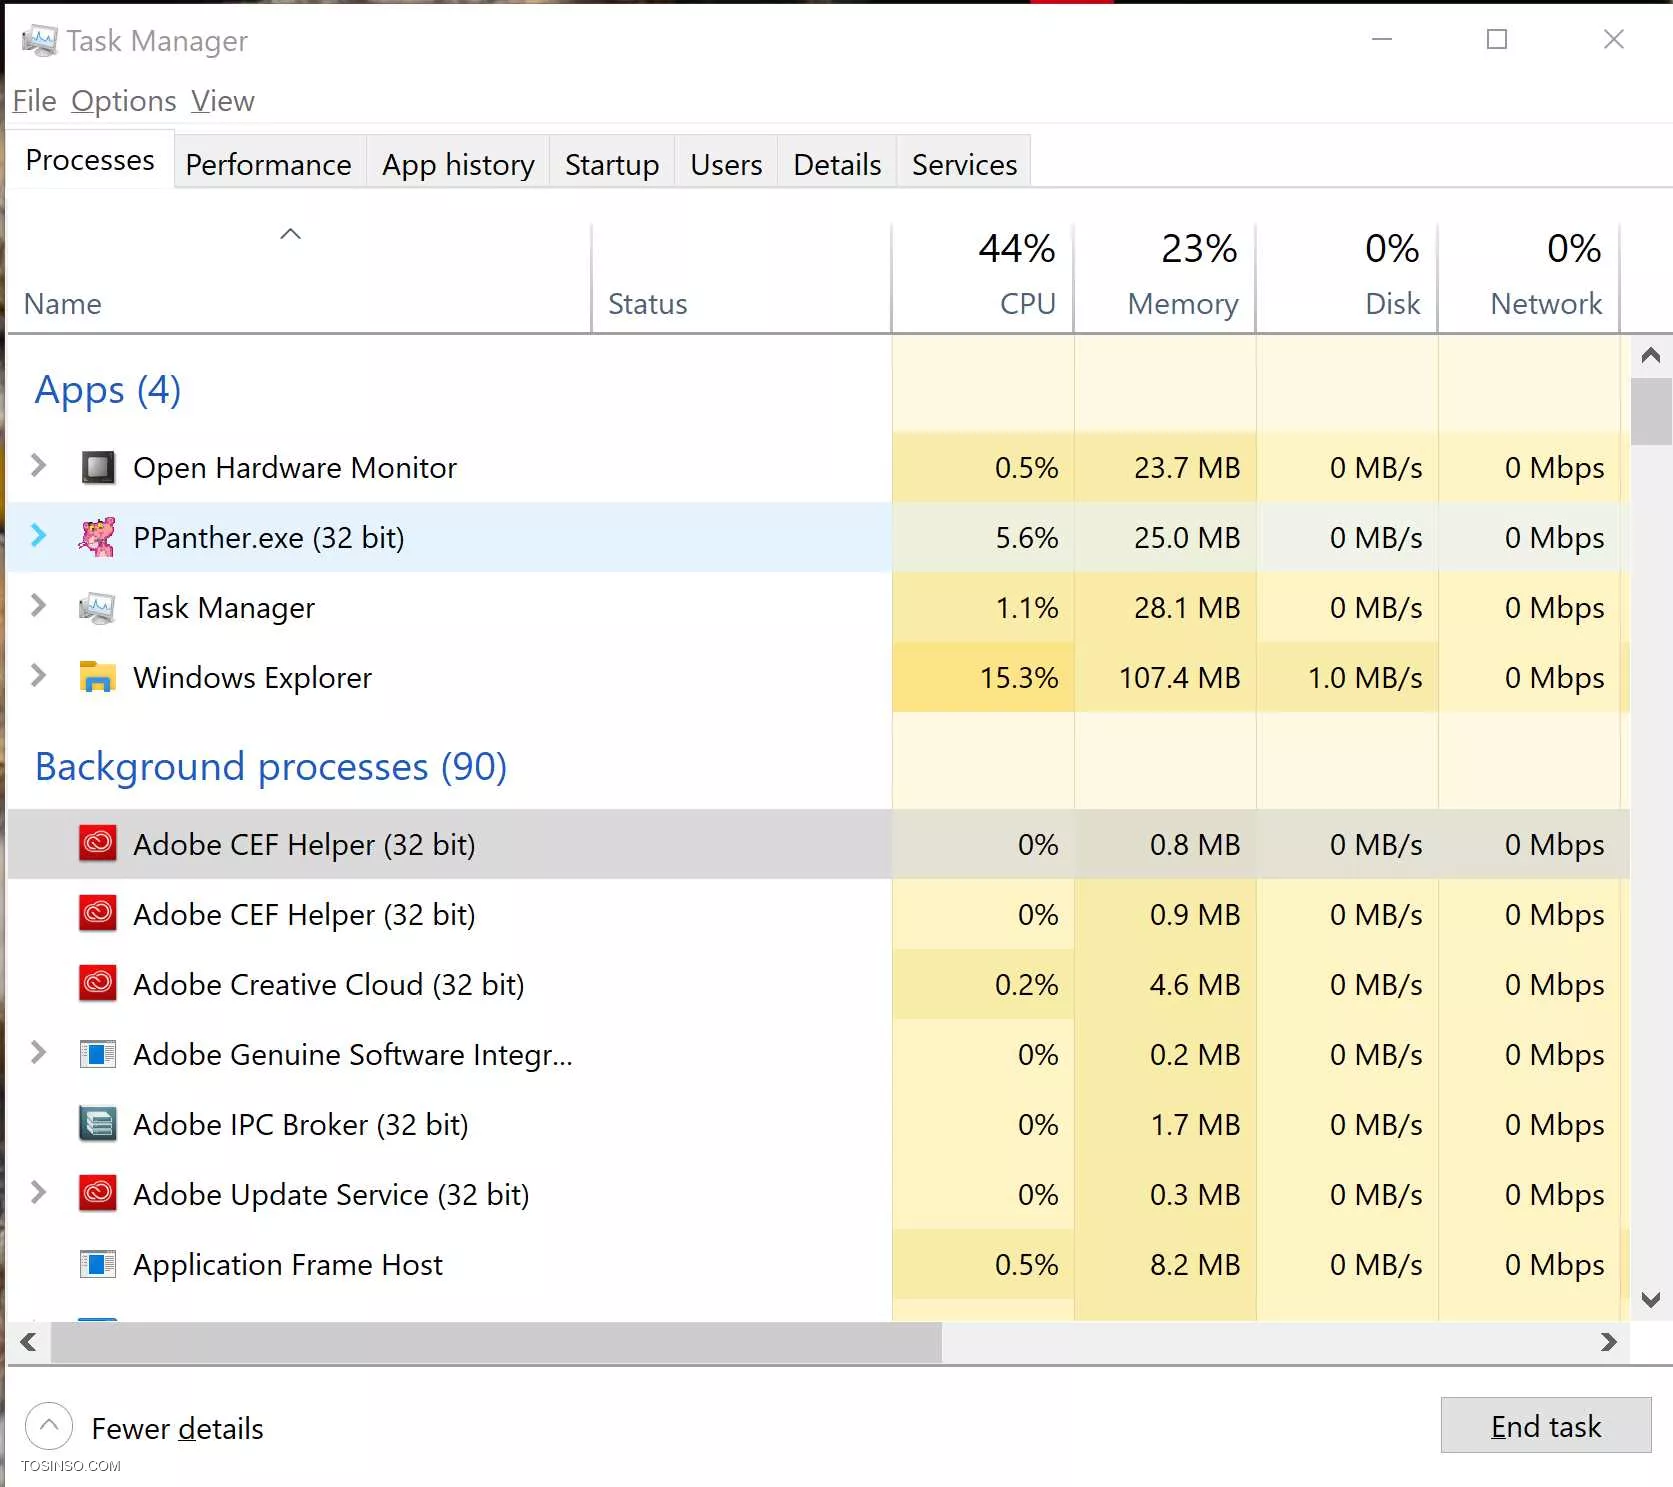Expand Adobe Update Service row
The width and height of the screenshot is (1673, 1487).
click(39, 1192)
